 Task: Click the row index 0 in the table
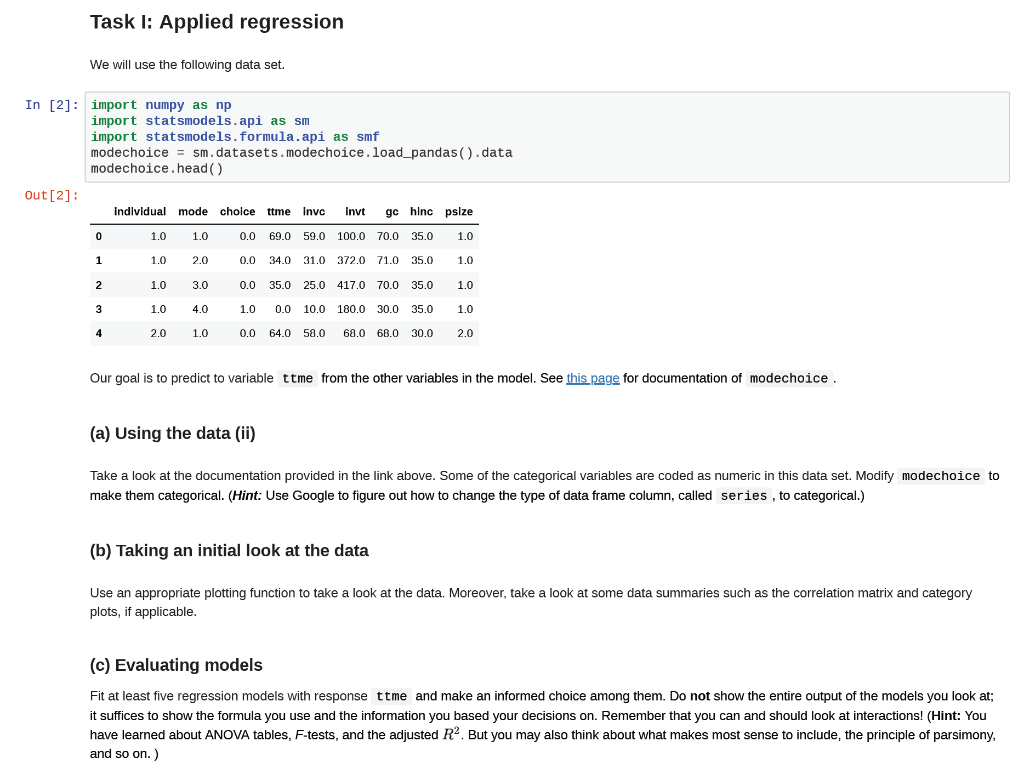tap(99, 236)
